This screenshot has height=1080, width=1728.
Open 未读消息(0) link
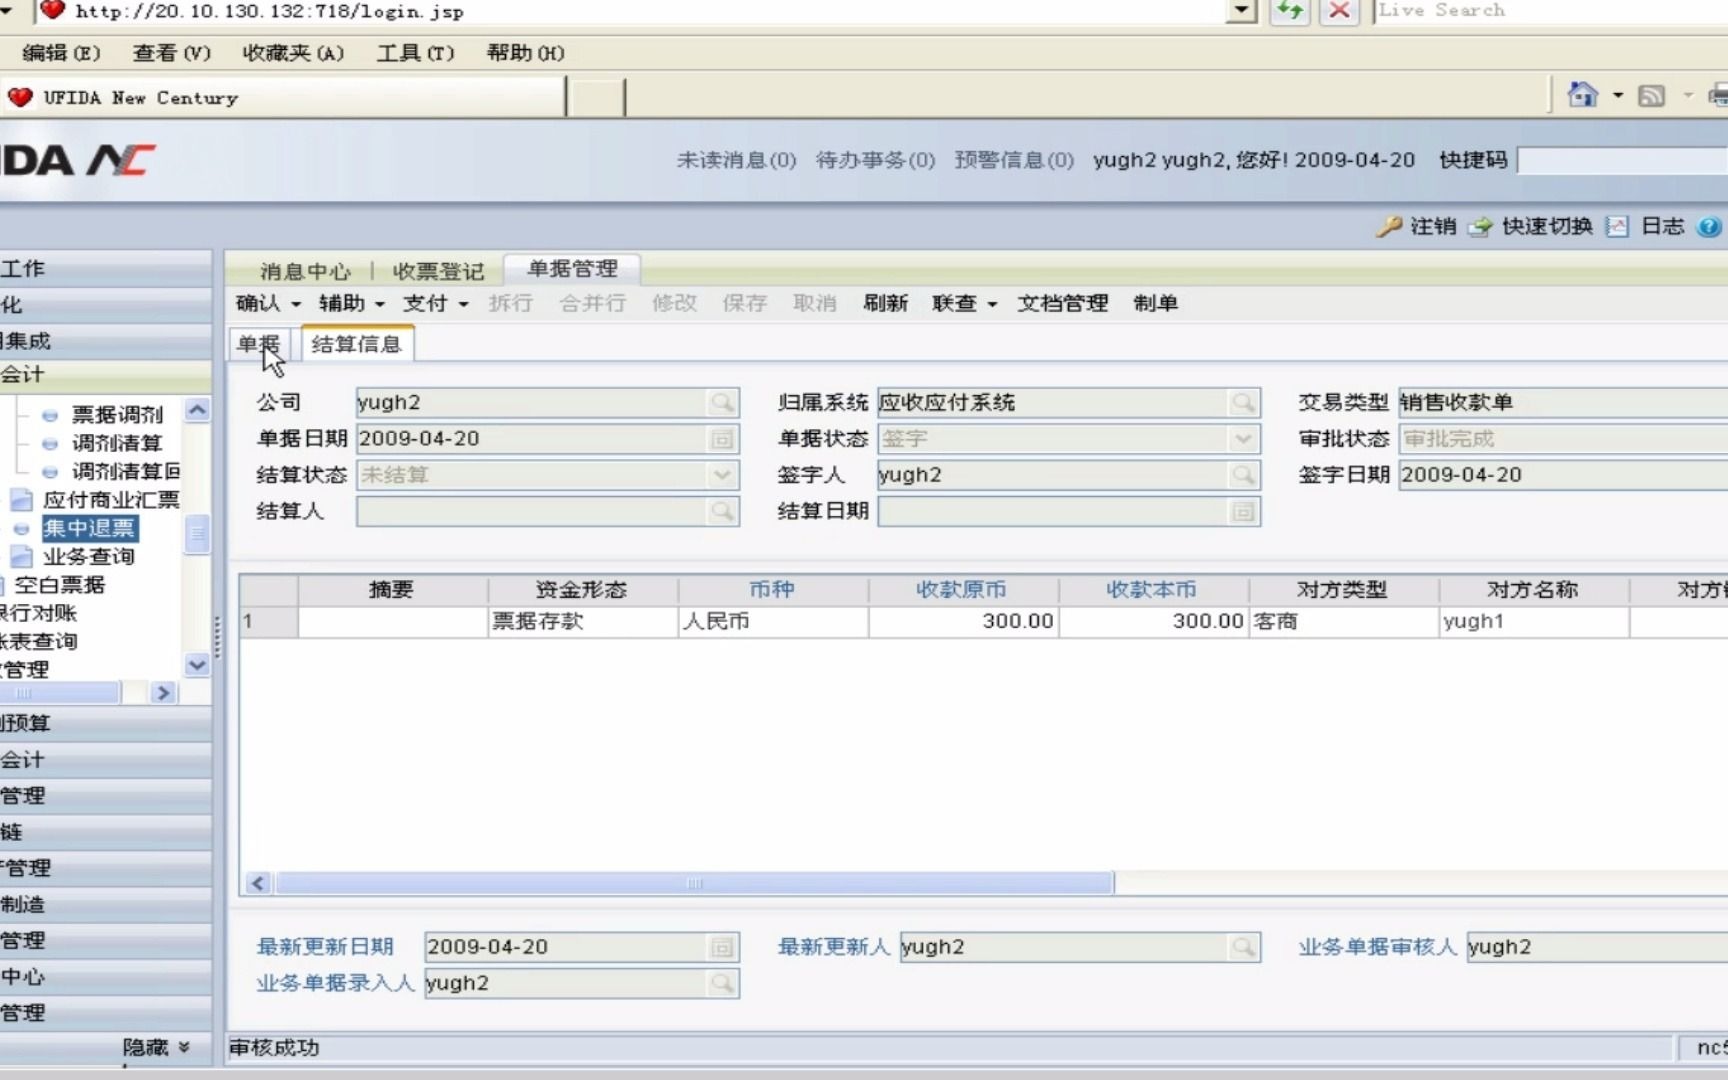[737, 160]
